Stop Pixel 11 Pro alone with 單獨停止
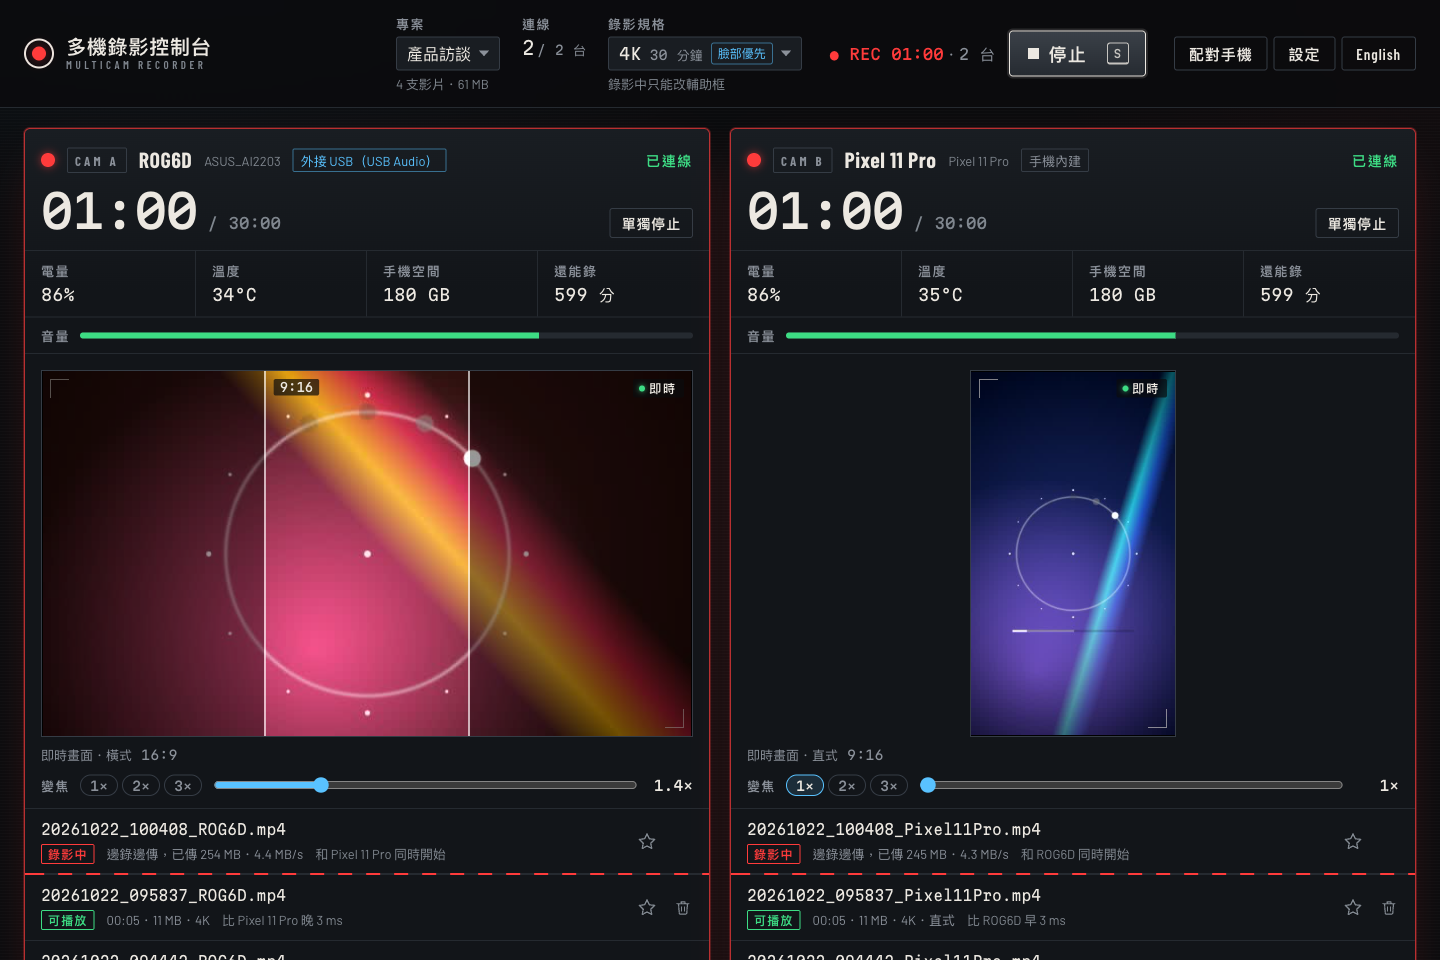1440x960 pixels. click(1357, 224)
